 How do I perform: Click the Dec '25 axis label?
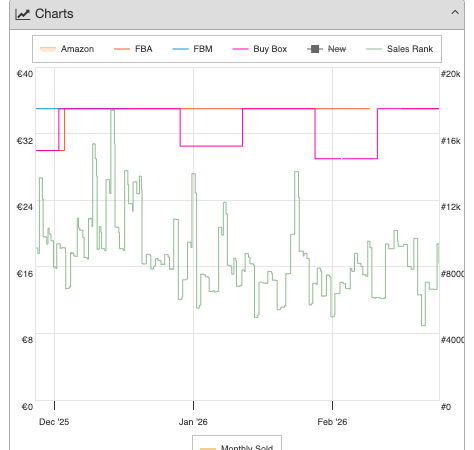click(x=54, y=422)
